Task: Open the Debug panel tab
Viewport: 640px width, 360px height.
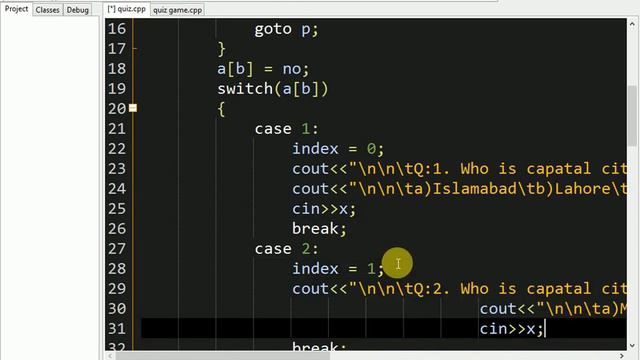Action: tap(78, 10)
